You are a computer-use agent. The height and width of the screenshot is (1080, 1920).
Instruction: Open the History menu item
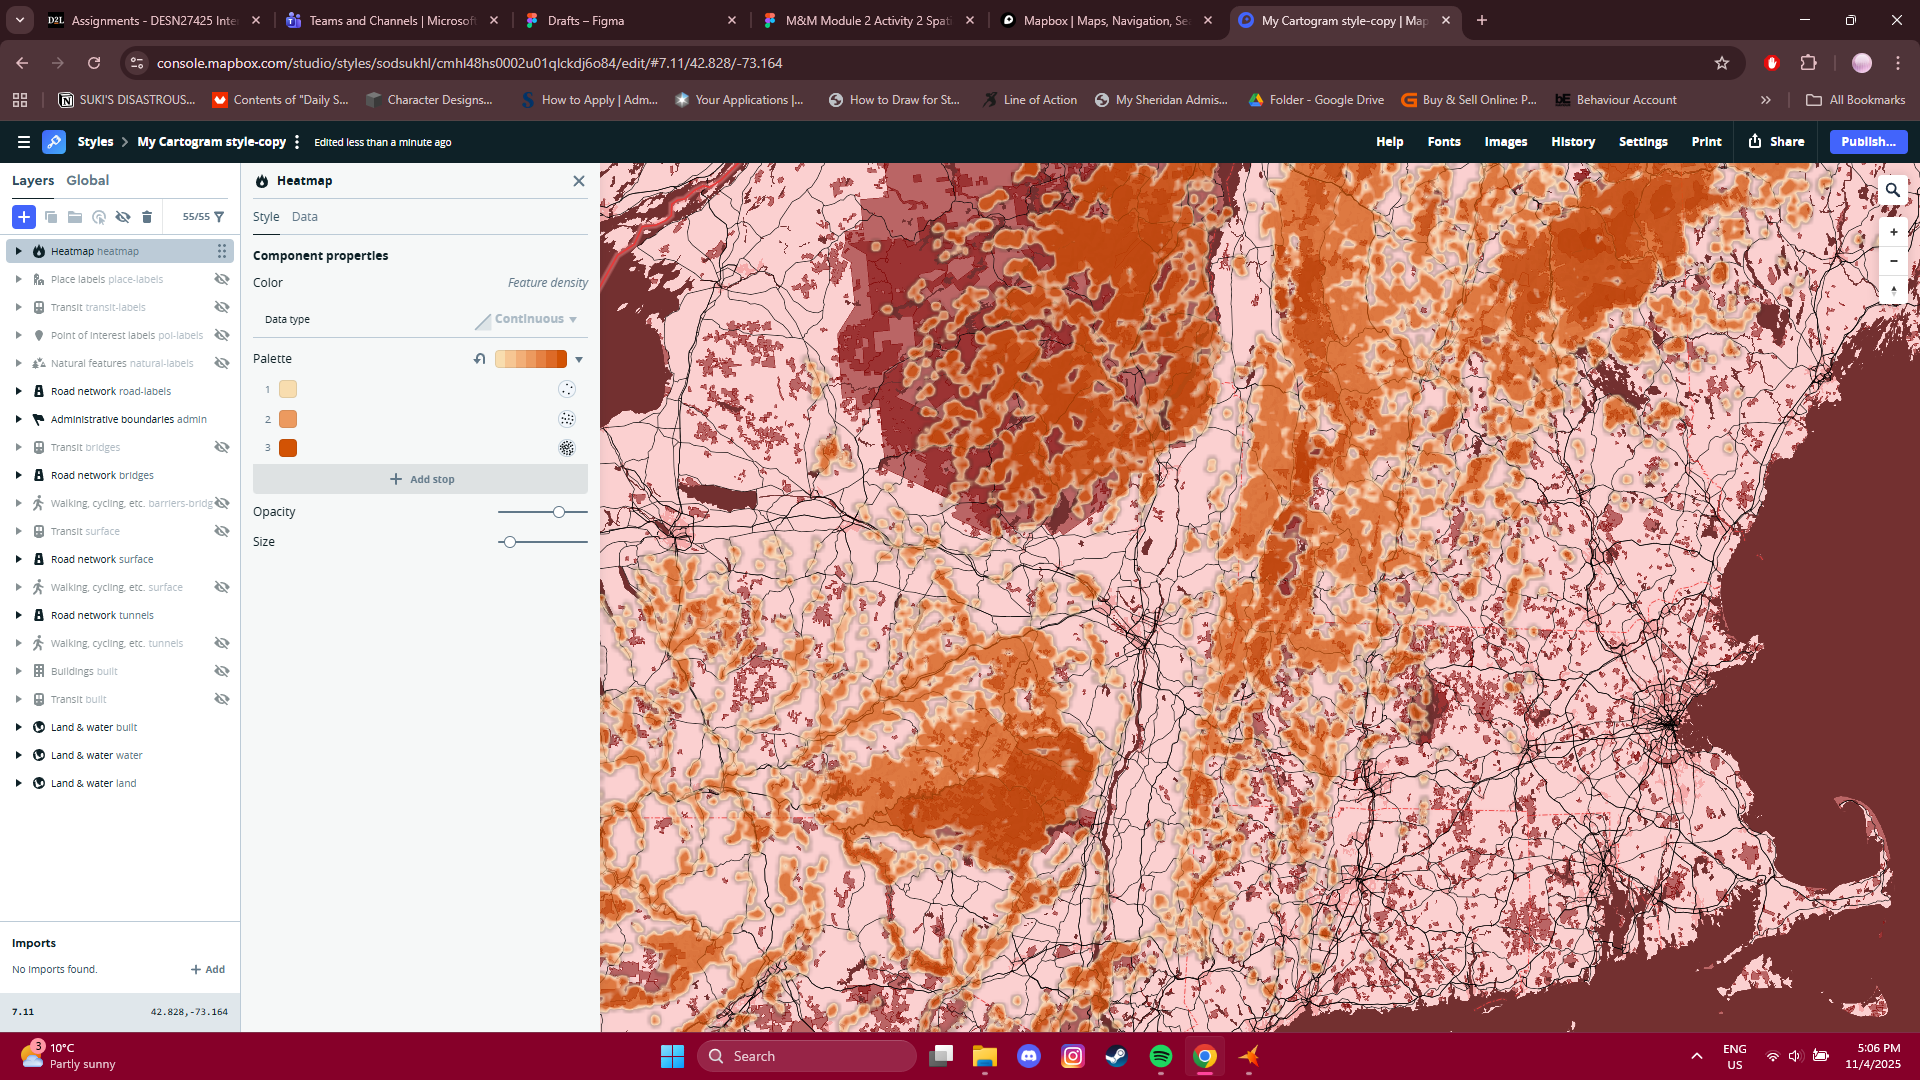(1572, 141)
